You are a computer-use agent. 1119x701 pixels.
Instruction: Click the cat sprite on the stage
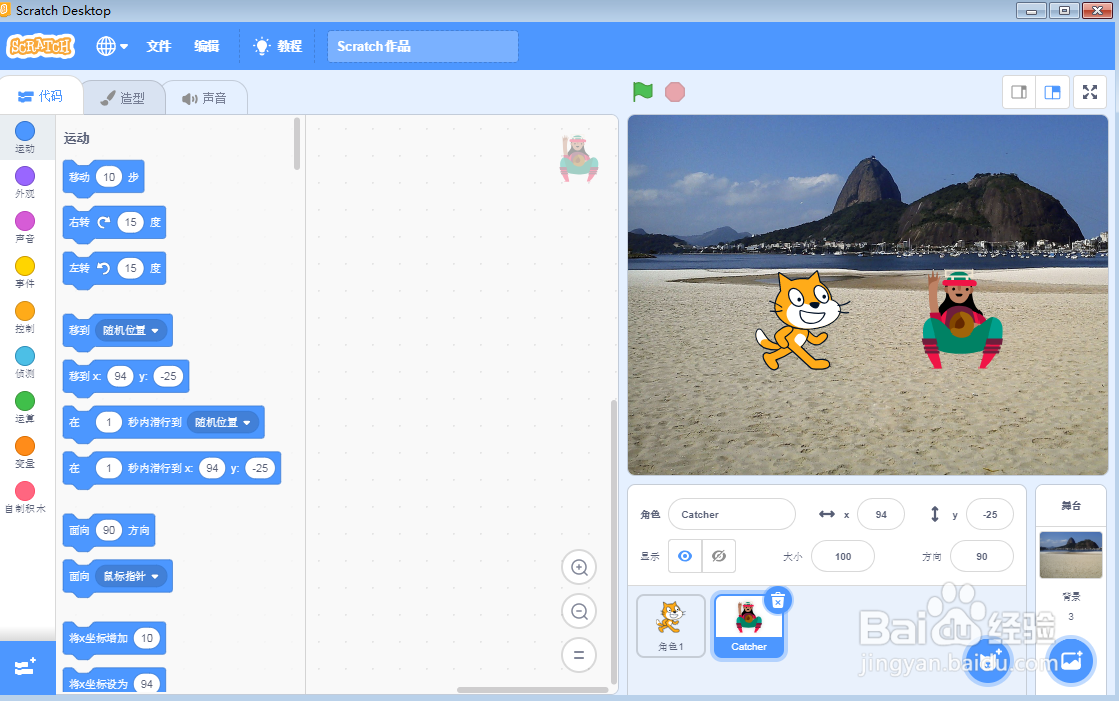[801, 321]
